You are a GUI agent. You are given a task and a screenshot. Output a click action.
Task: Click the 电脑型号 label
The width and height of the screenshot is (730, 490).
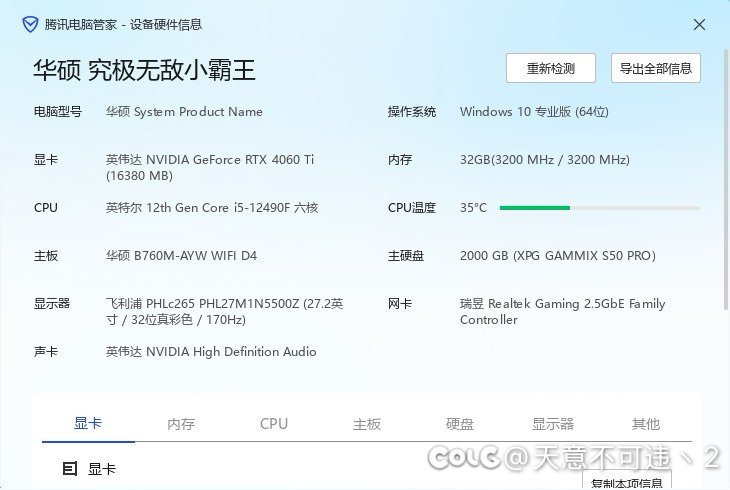[x=58, y=112]
